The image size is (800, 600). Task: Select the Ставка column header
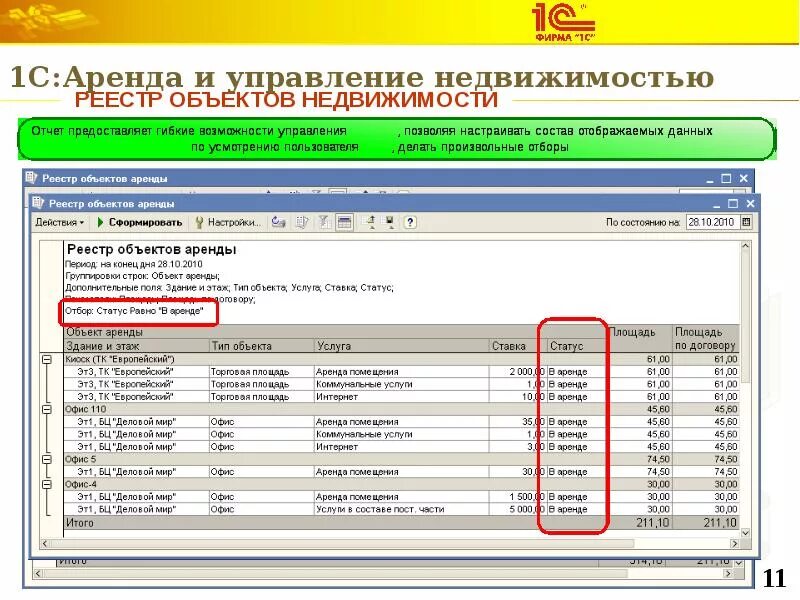click(x=517, y=346)
